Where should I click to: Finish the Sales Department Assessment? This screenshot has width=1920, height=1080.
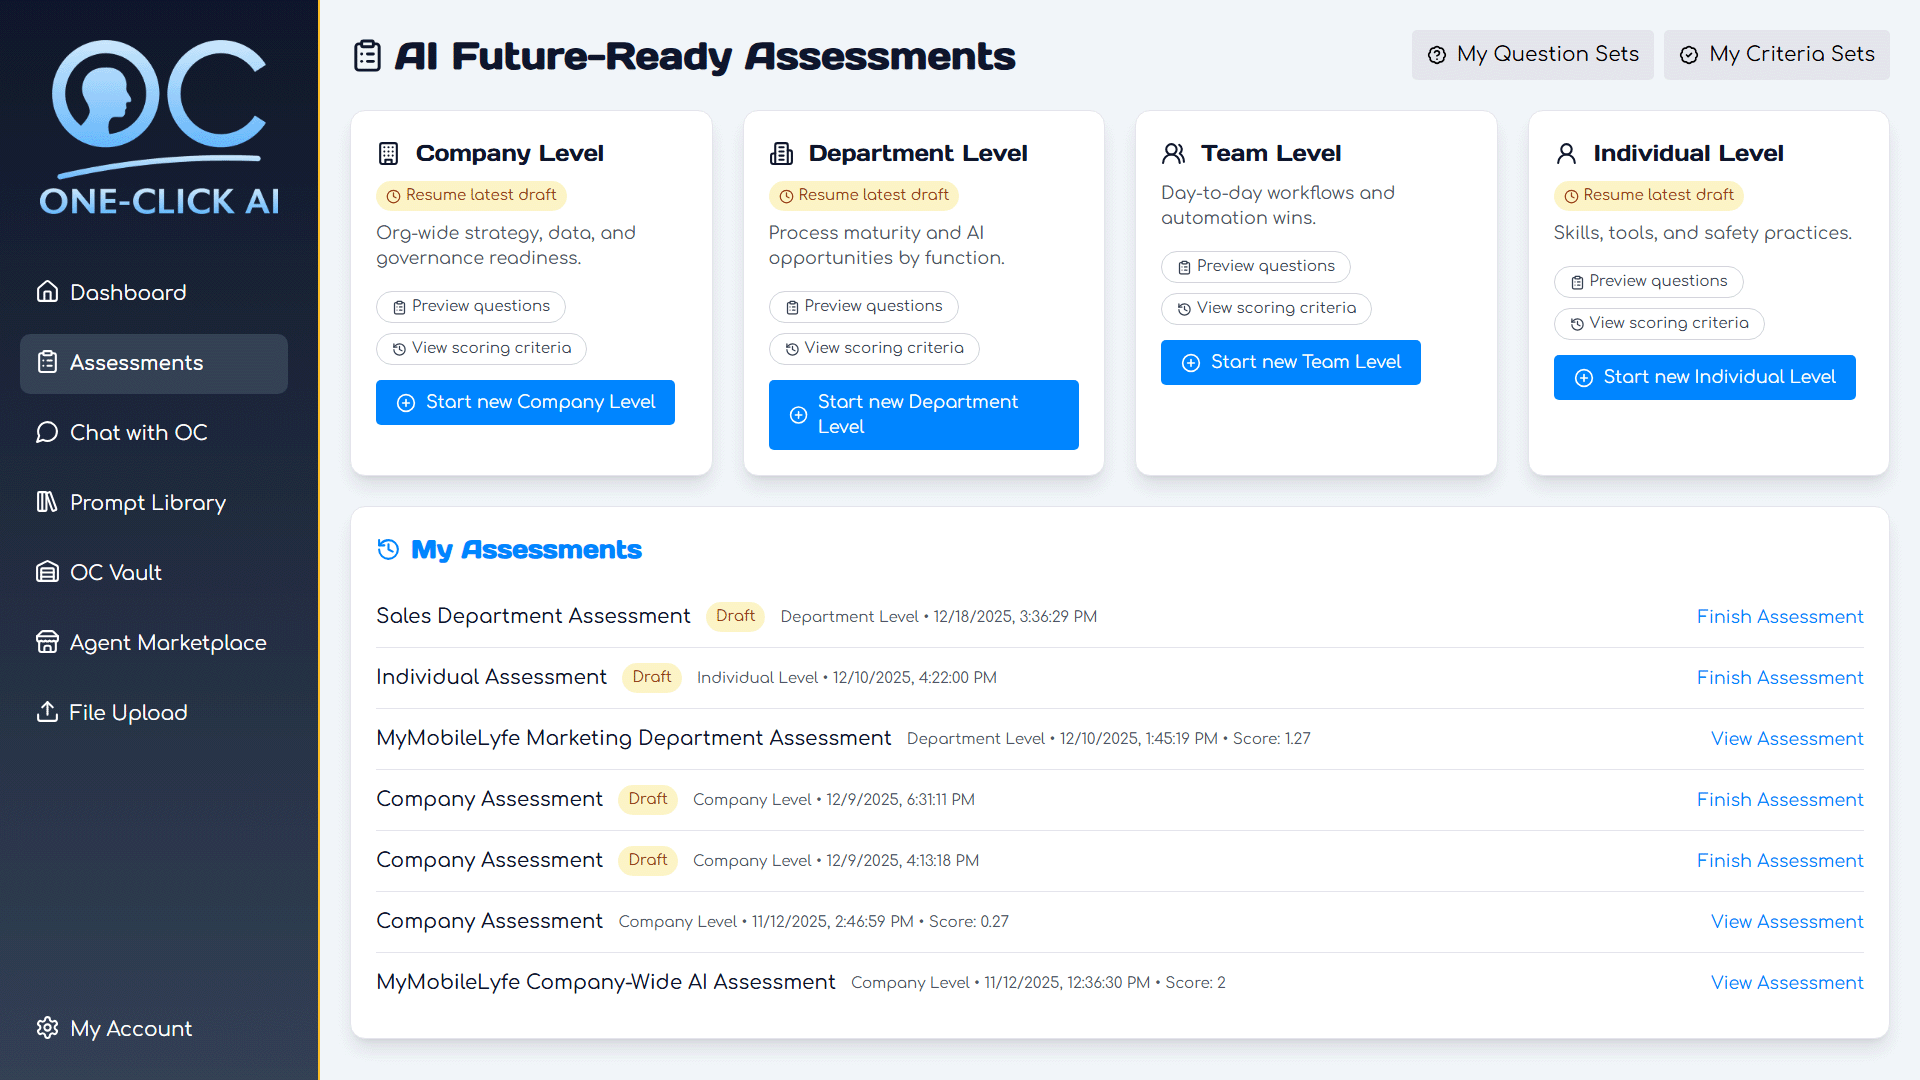pos(1779,616)
